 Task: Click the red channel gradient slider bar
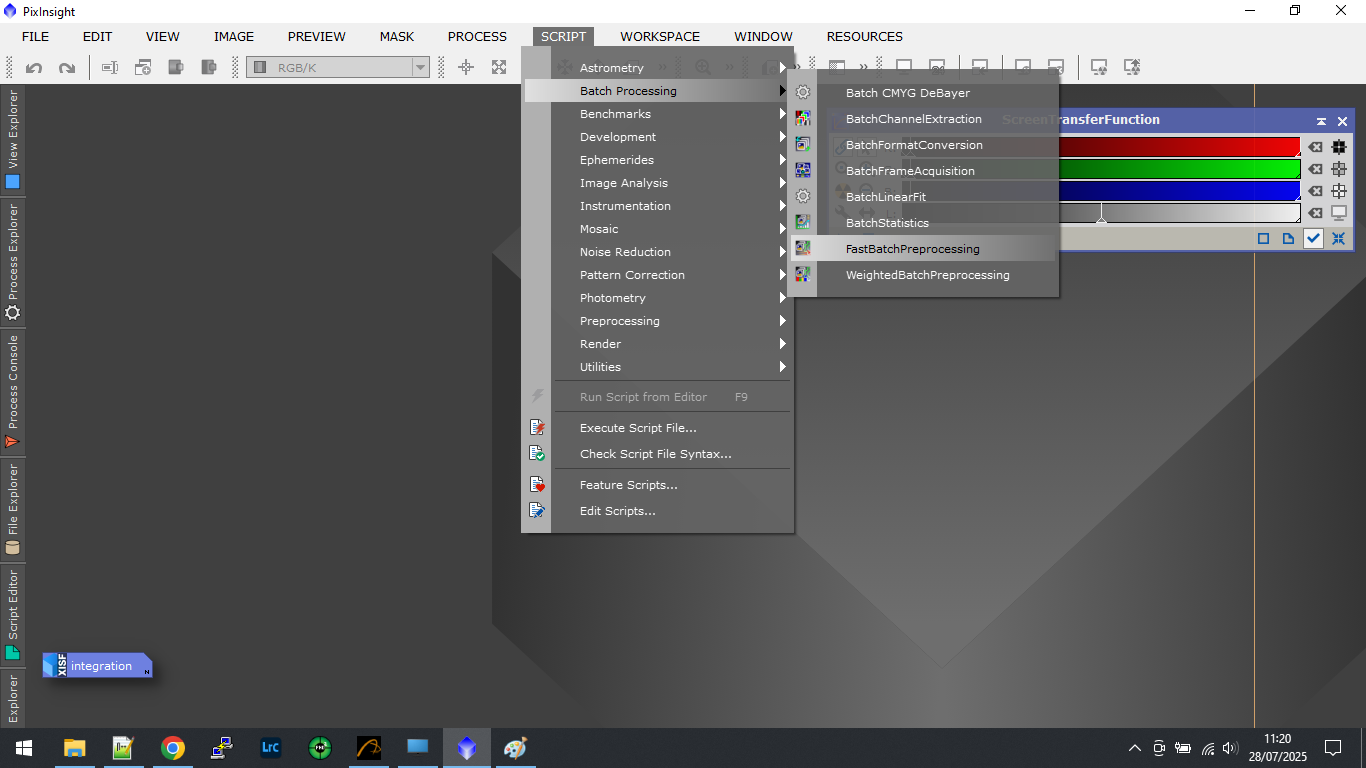pos(1178,147)
